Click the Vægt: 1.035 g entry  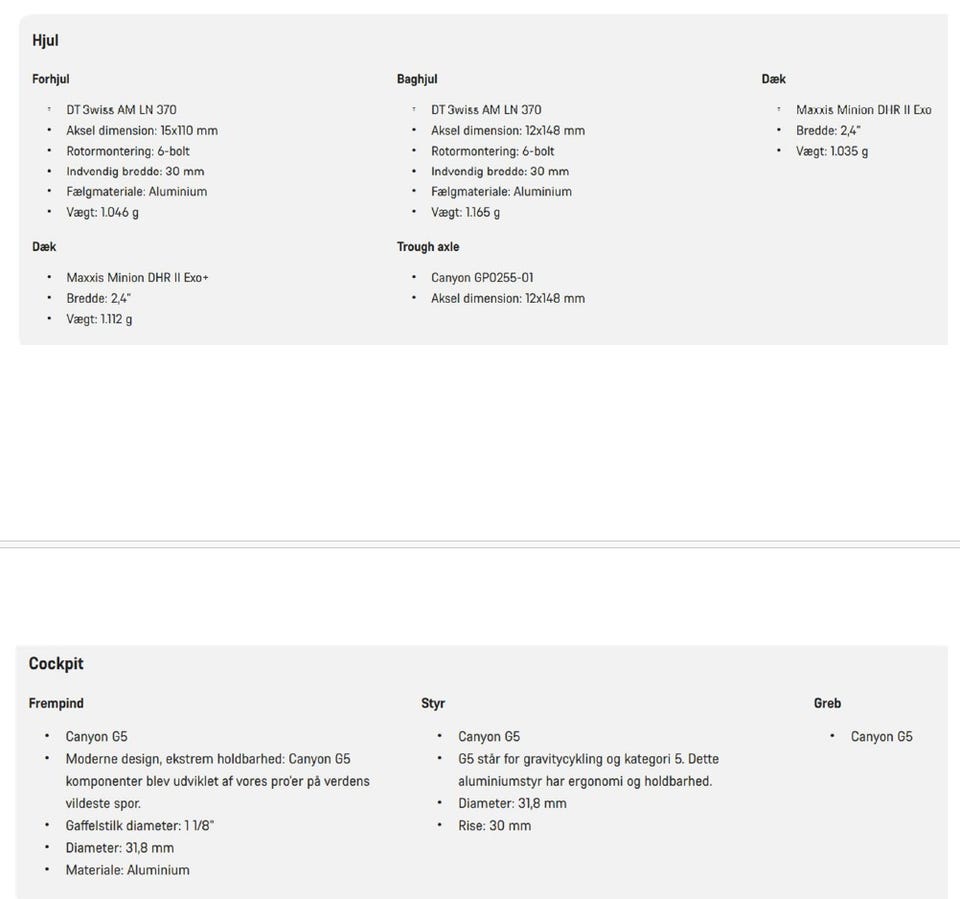pyautogui.click(x=832, y=152)
